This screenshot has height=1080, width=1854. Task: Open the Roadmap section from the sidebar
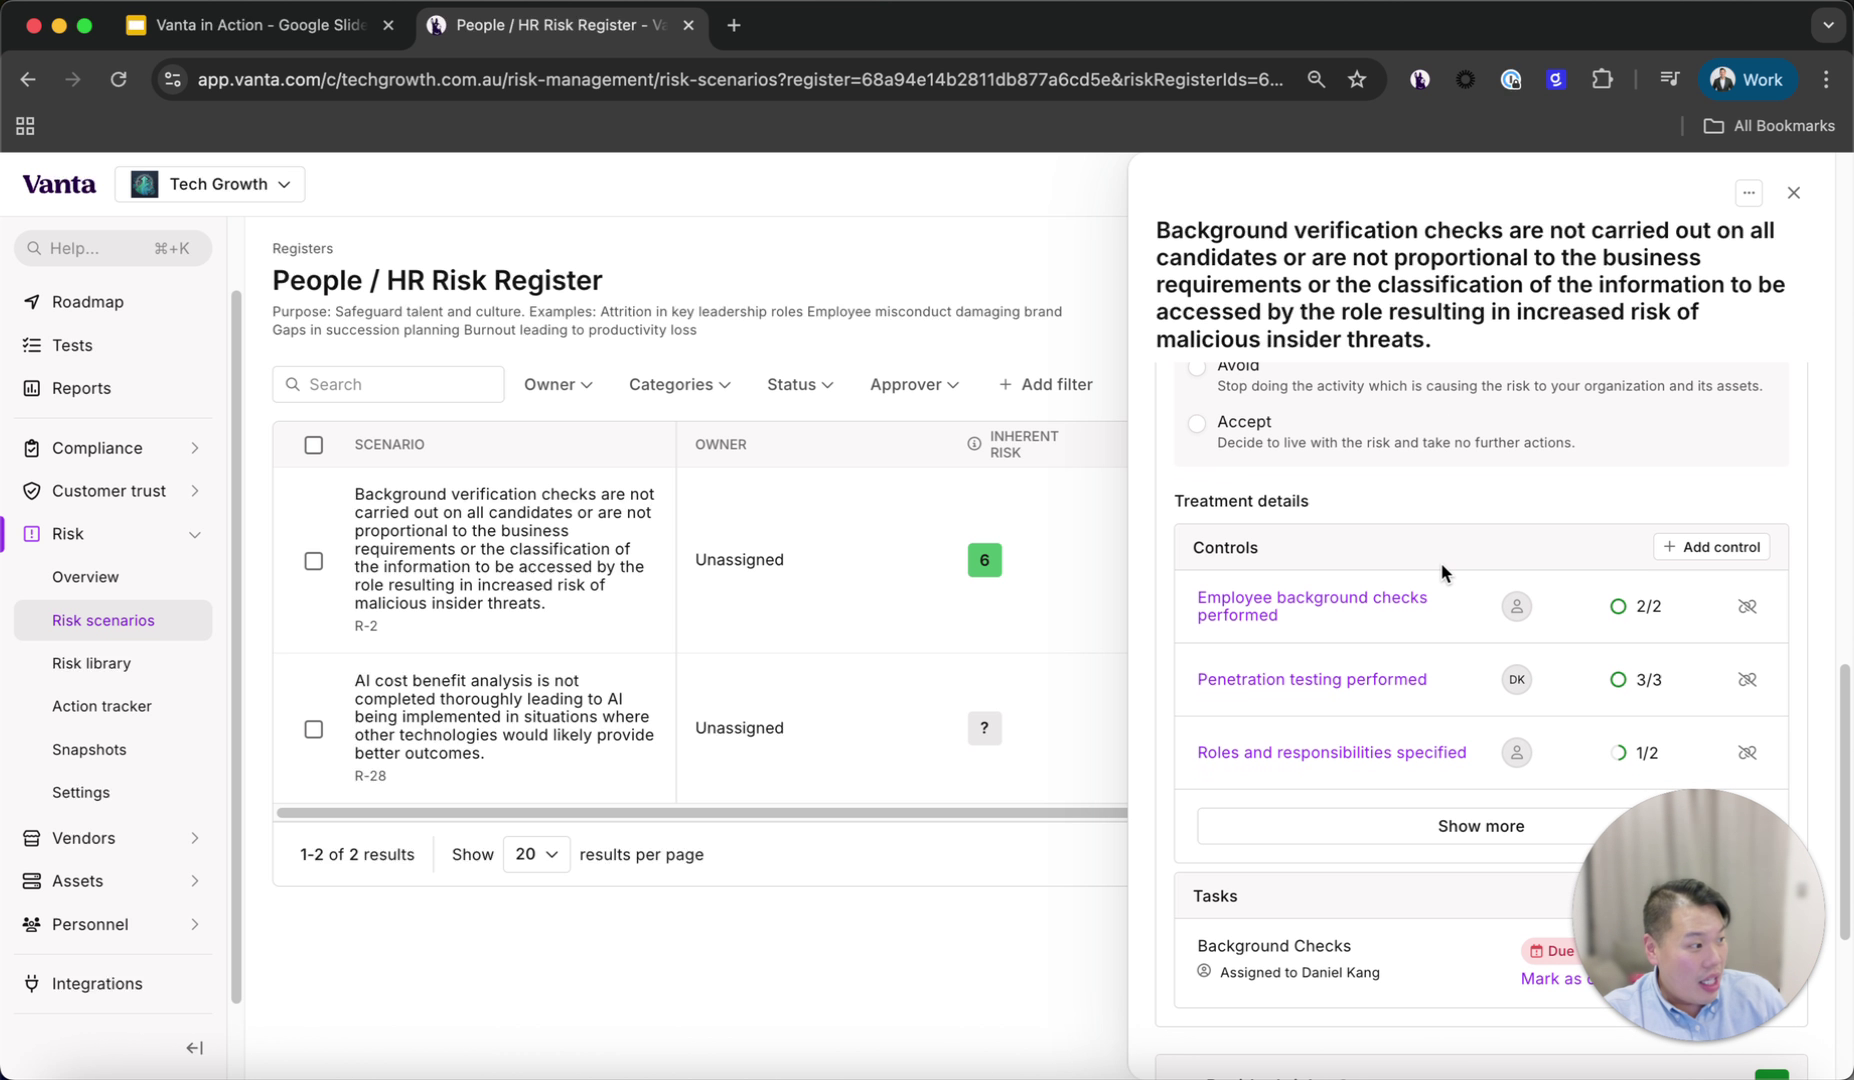85,301
